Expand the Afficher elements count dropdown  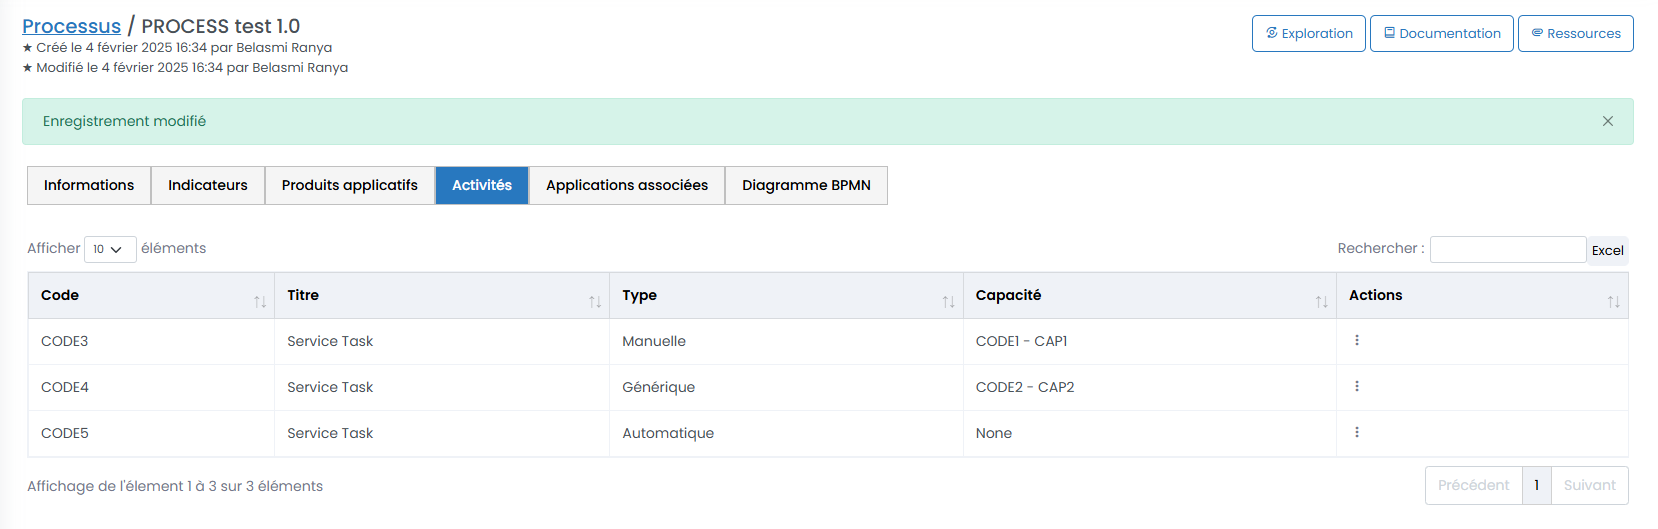109,249
